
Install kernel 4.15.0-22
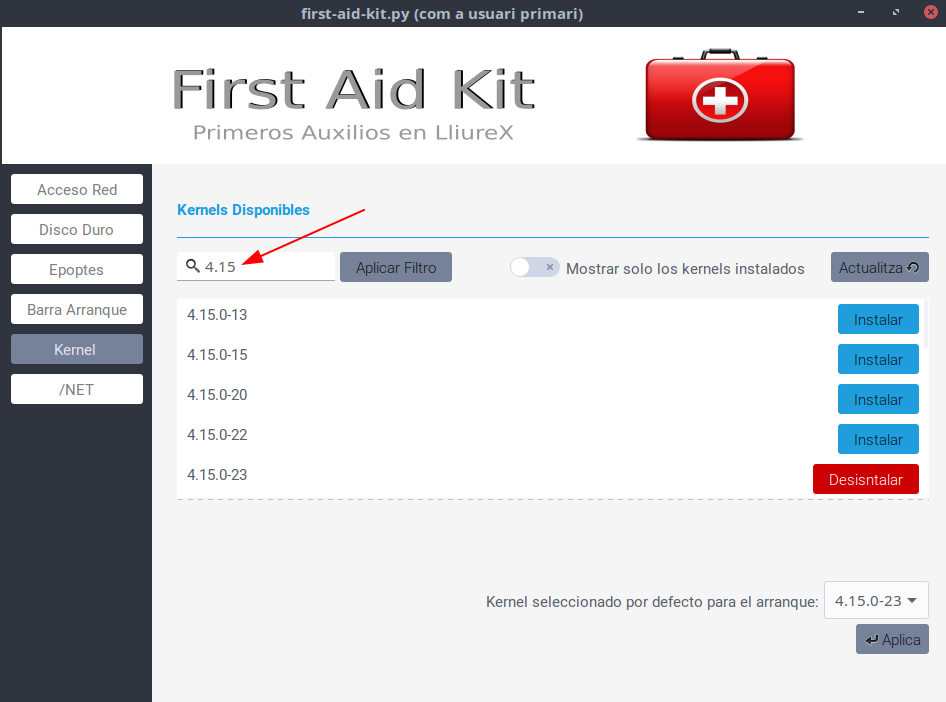pyautogui.click(x=878, y=439)
